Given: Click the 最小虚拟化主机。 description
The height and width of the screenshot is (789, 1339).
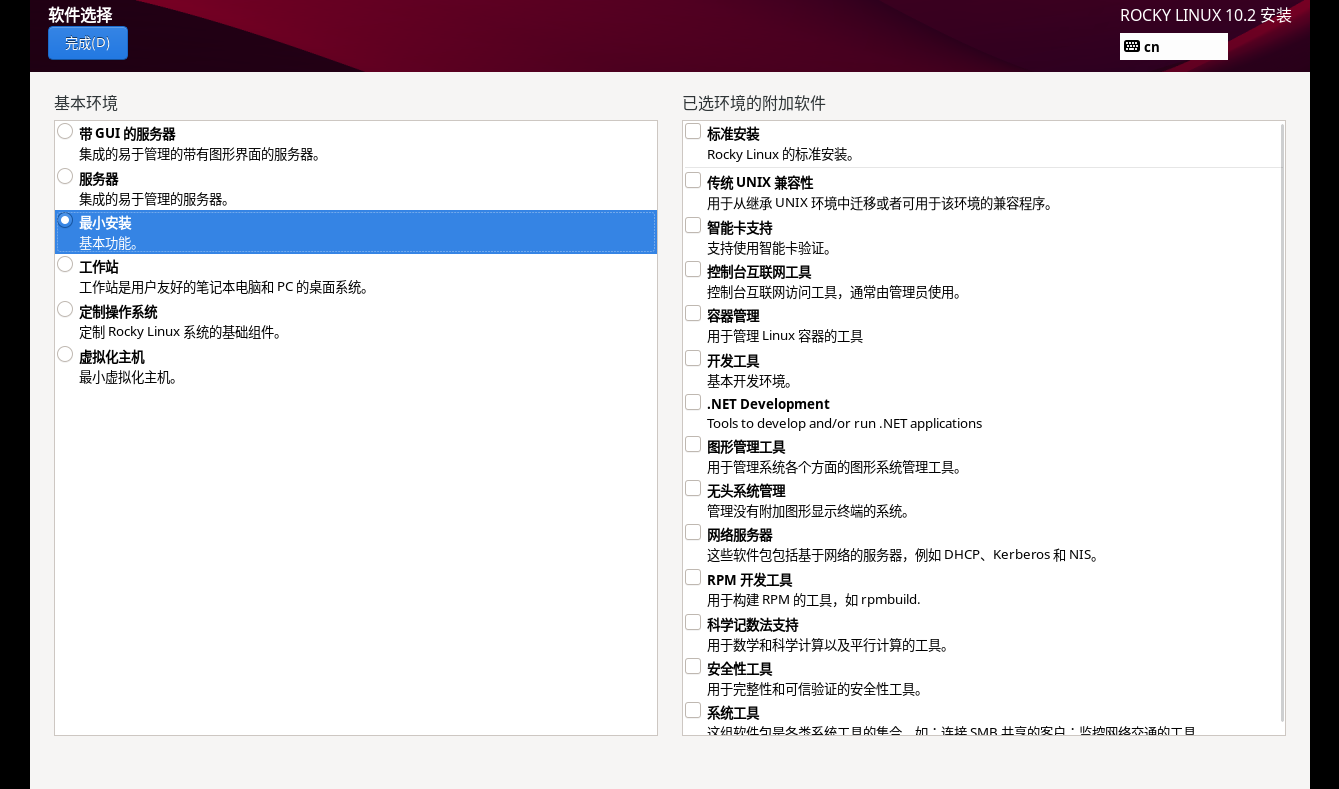Looking at the screenshot, I should [129, 378].
